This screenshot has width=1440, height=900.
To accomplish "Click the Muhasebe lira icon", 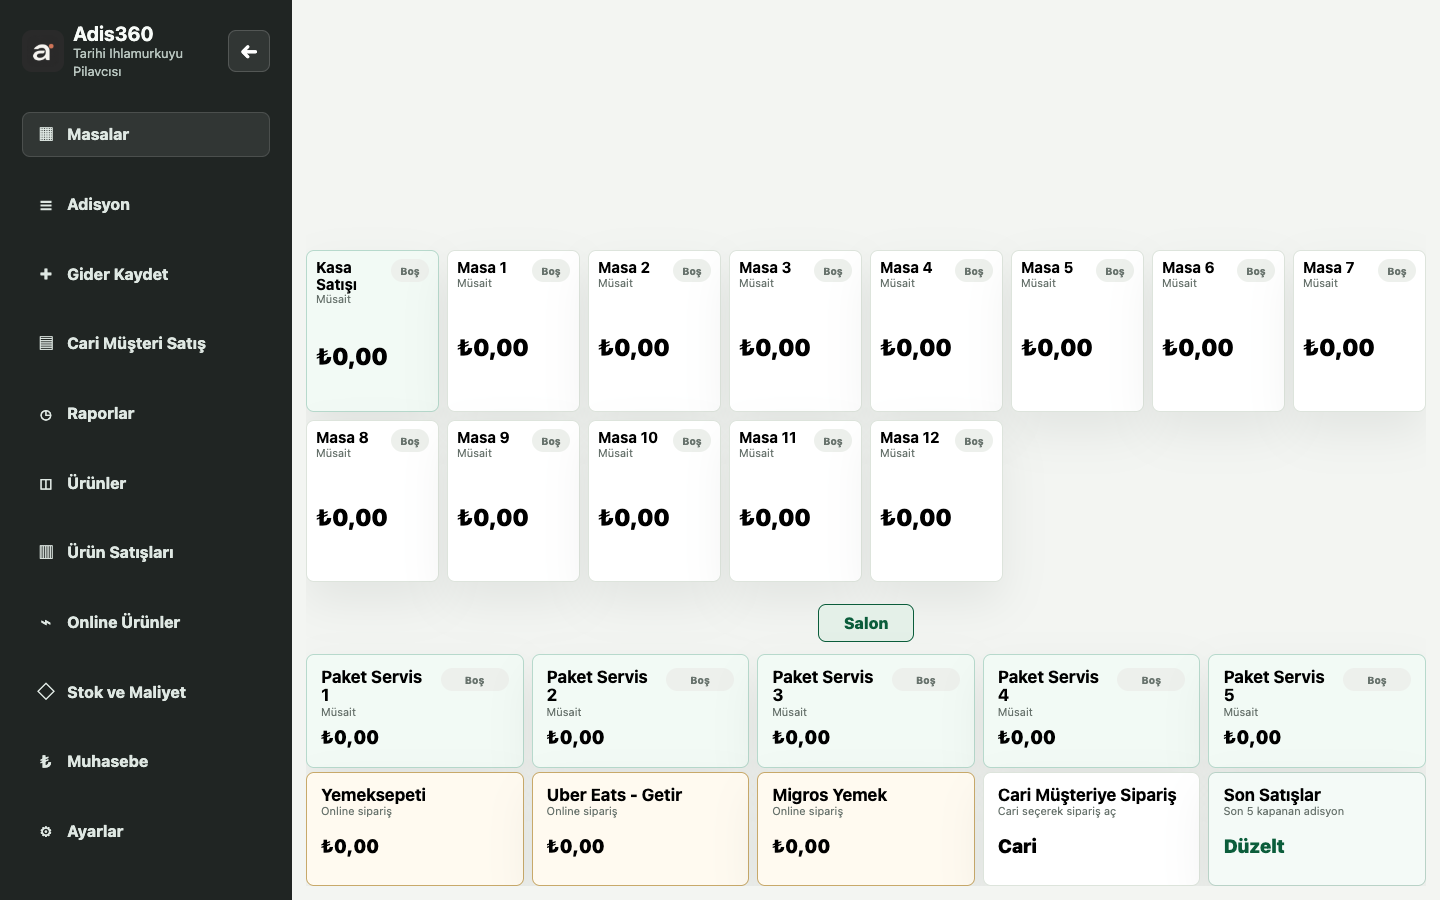I will click(46, 762).
